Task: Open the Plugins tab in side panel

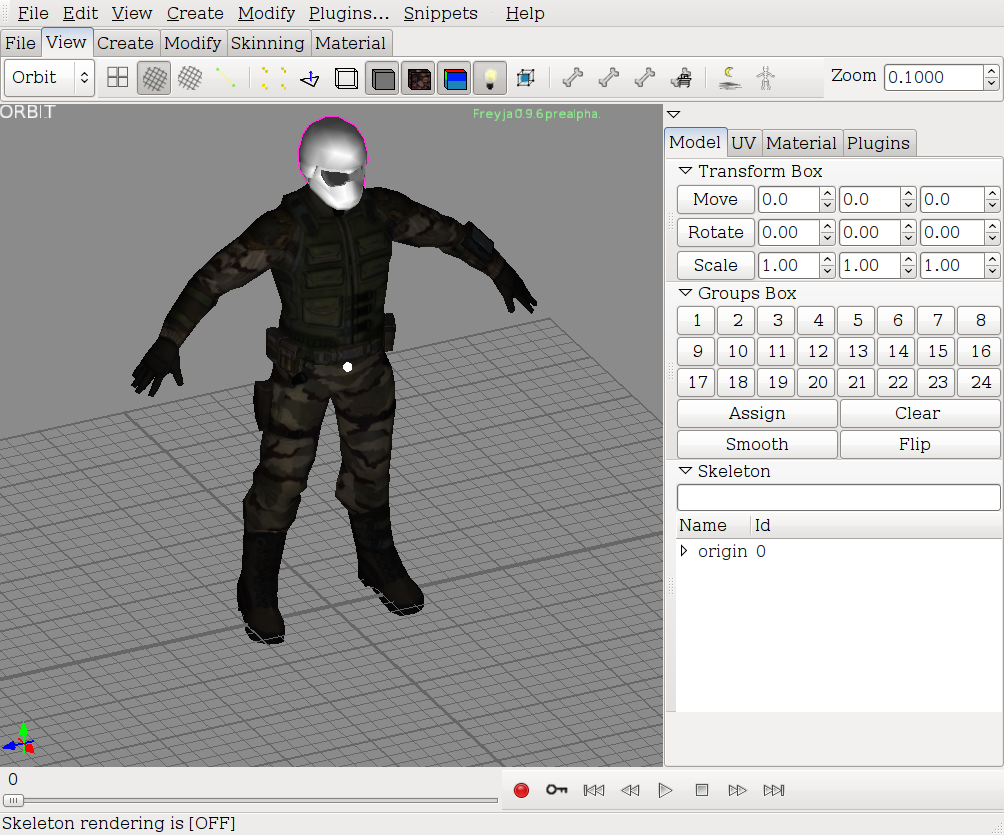Action: click(x=878, y=143)
